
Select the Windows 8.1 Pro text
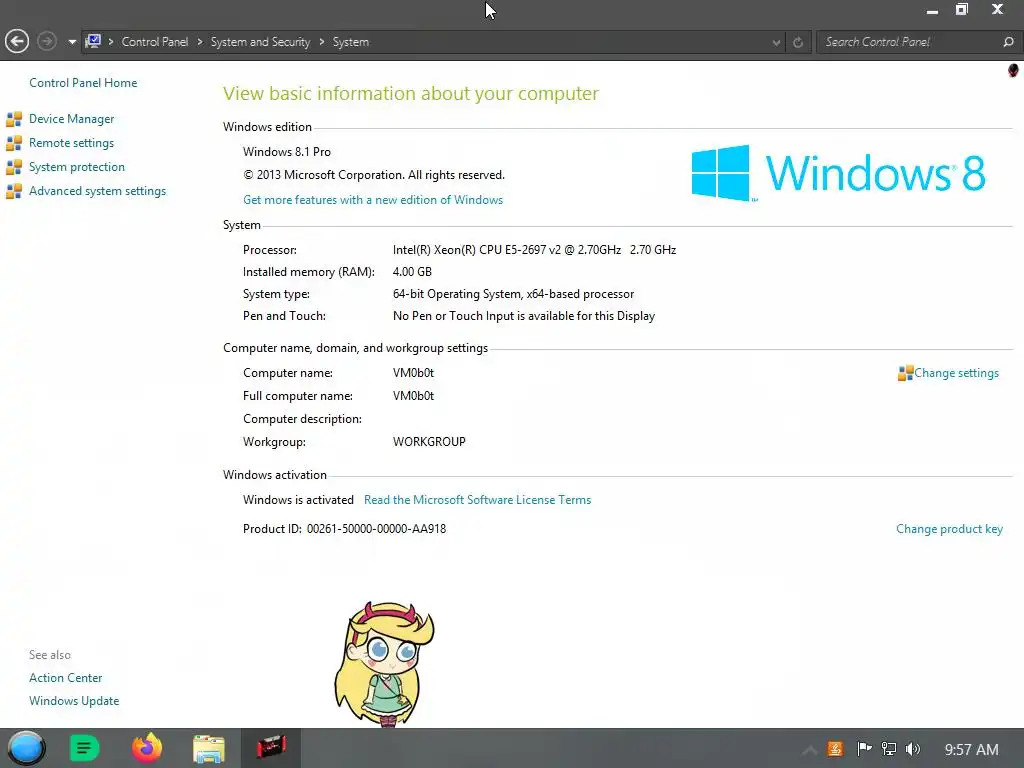[x=287, y=152]
